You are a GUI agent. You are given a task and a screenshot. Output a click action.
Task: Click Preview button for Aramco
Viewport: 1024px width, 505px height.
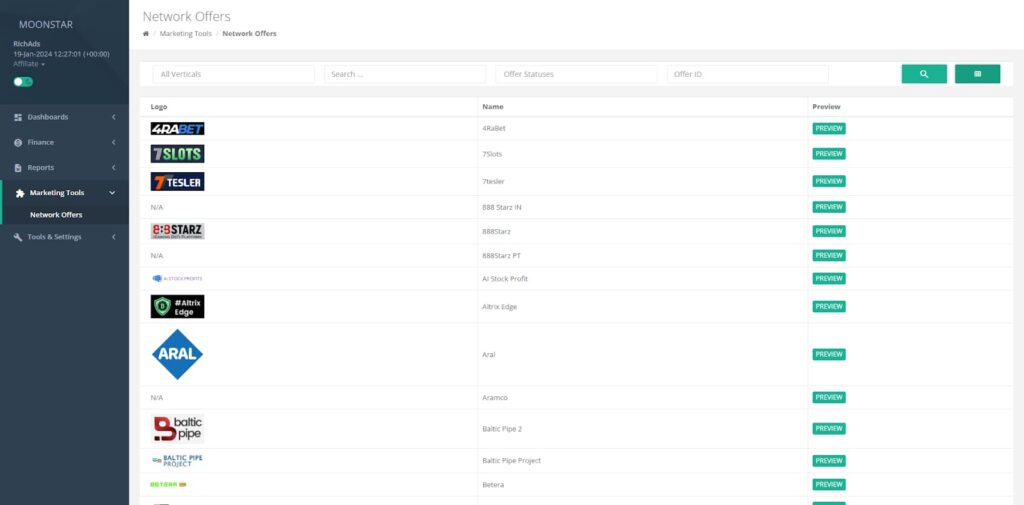(x=829, y=397)
